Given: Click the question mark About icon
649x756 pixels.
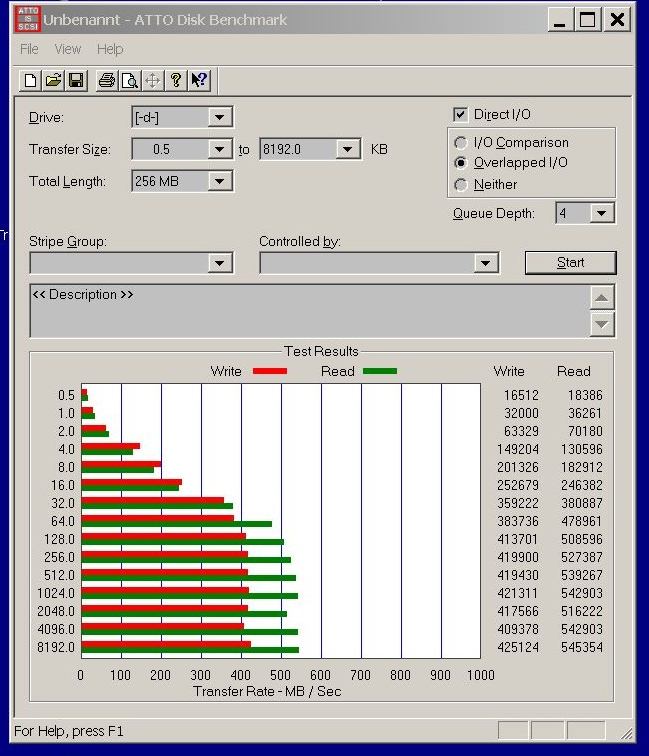Looking at the screenshot, I should 176,80.
